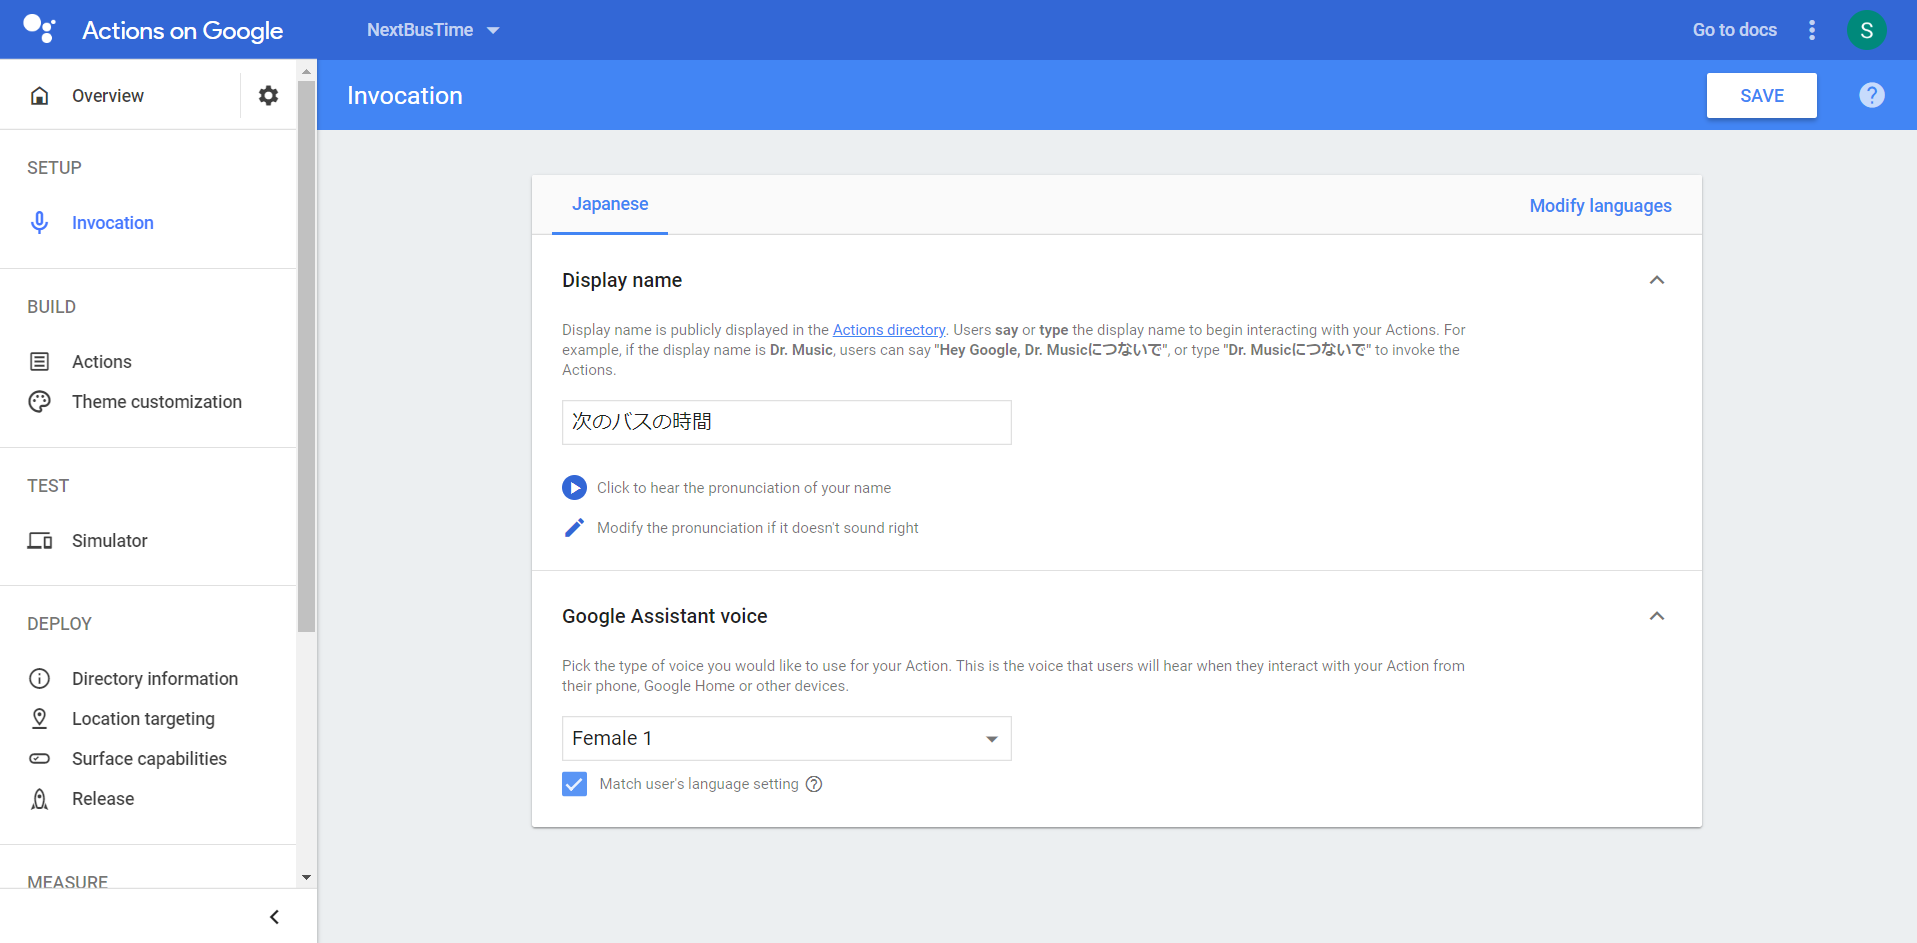Collapse the Google Assistant voice section
Screen dimensions: 1917x943
1657,616
